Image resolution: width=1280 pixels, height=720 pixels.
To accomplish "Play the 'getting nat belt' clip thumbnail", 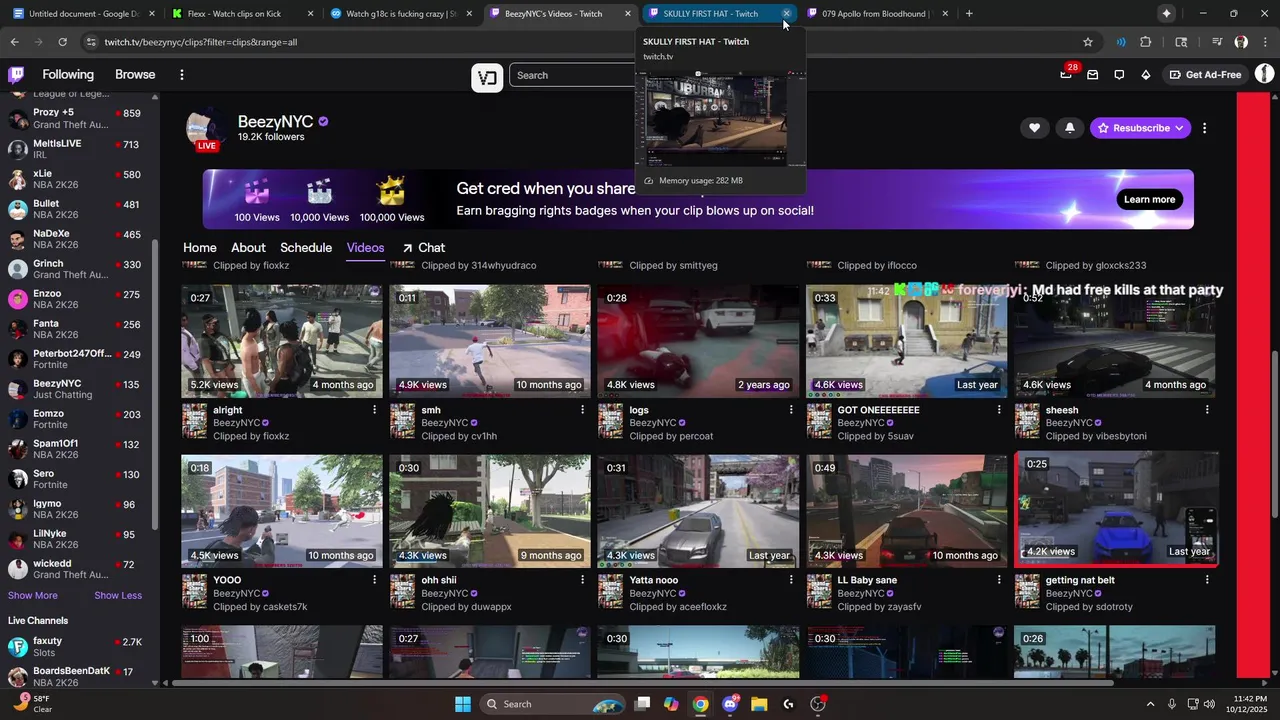I will pyautogui.click(x=1116, y=509).
